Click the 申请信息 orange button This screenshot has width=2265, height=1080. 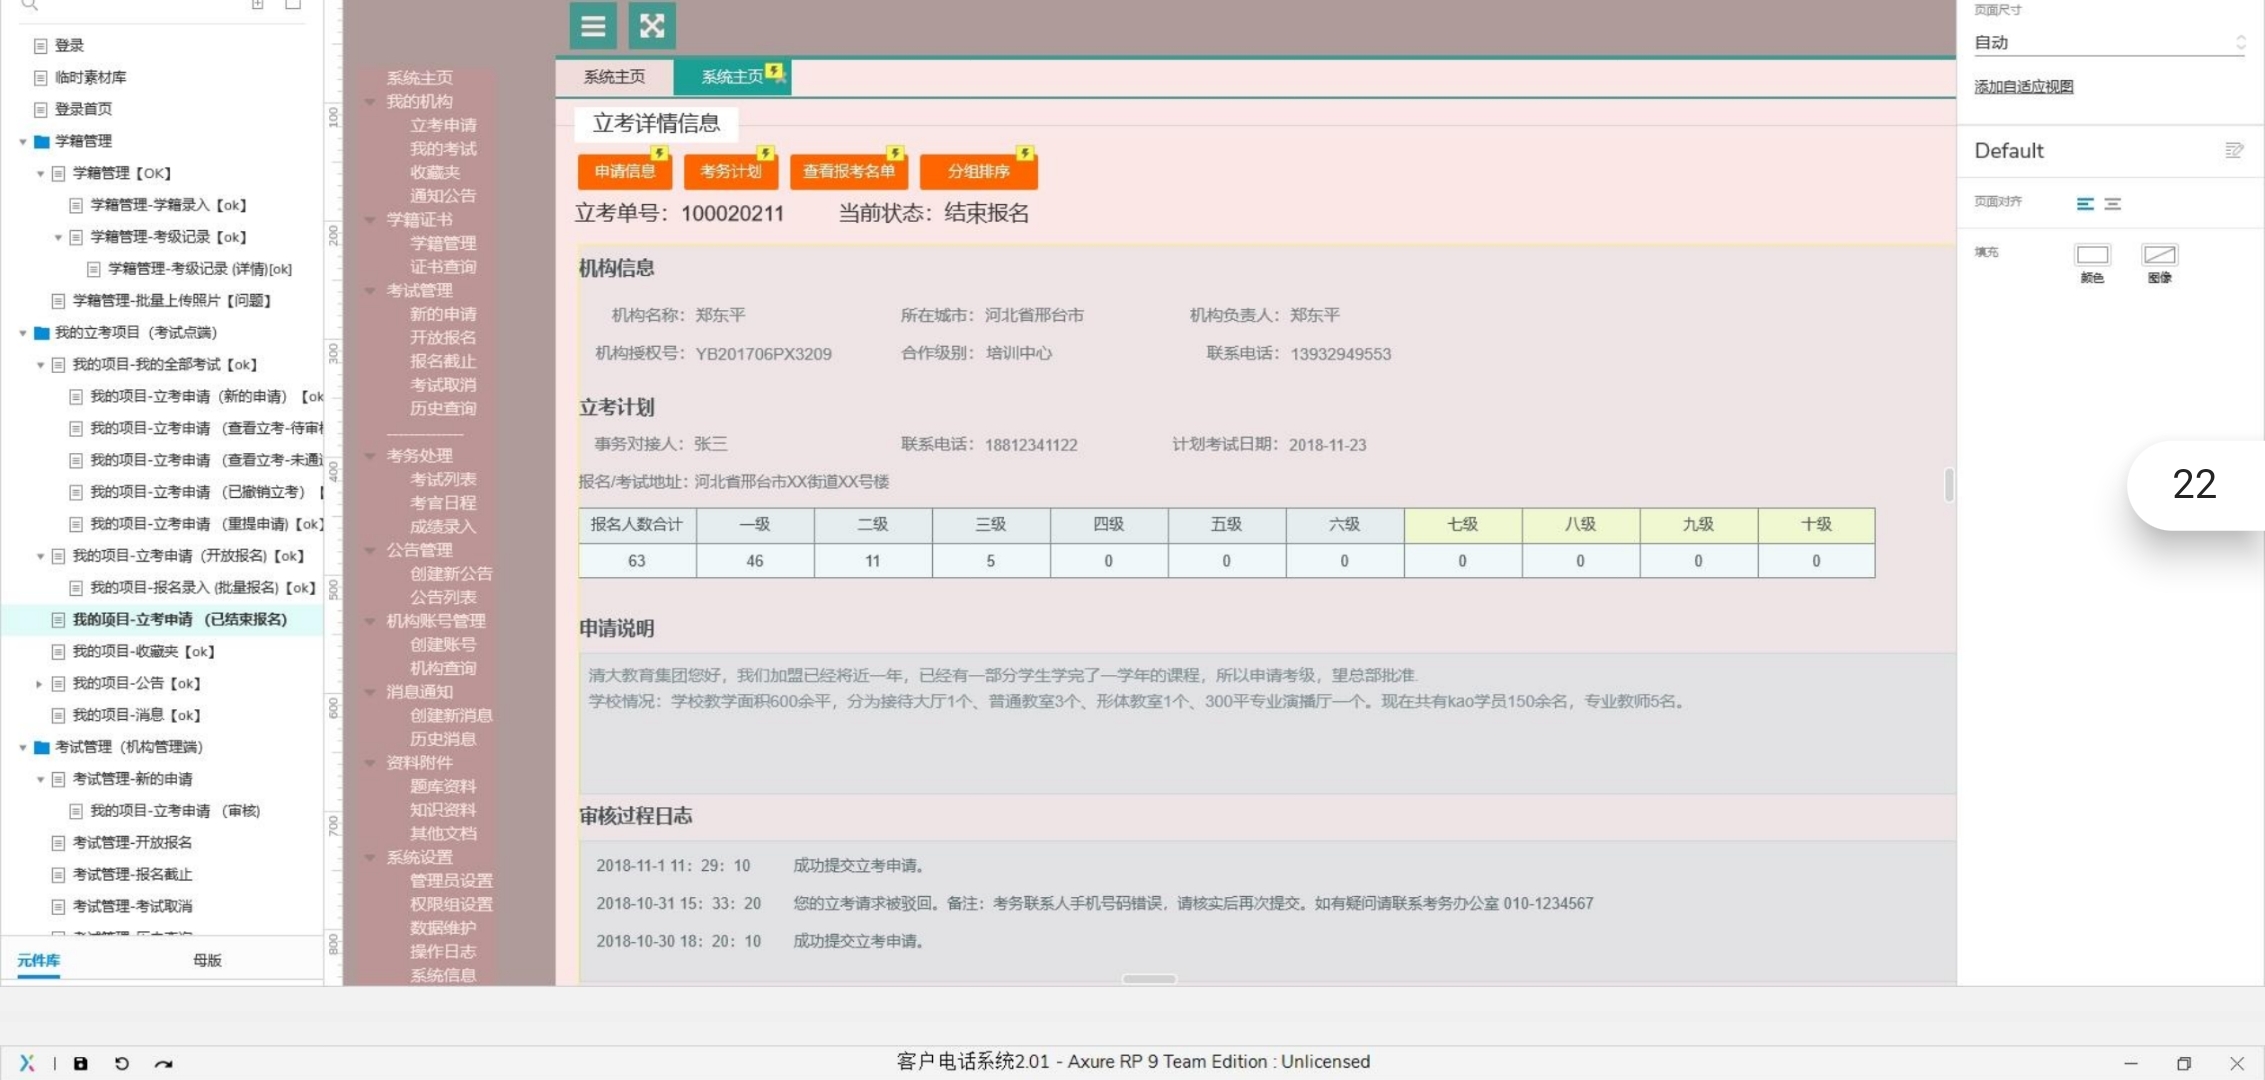point(625,171)
